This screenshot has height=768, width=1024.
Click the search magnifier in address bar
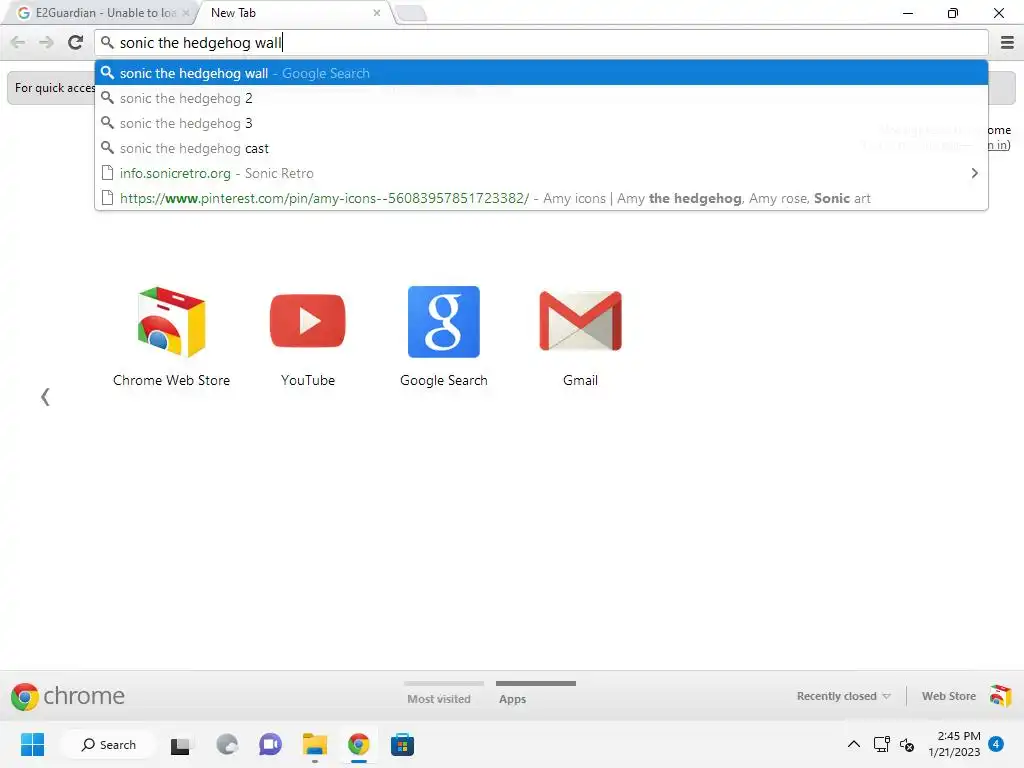[108, 42]
